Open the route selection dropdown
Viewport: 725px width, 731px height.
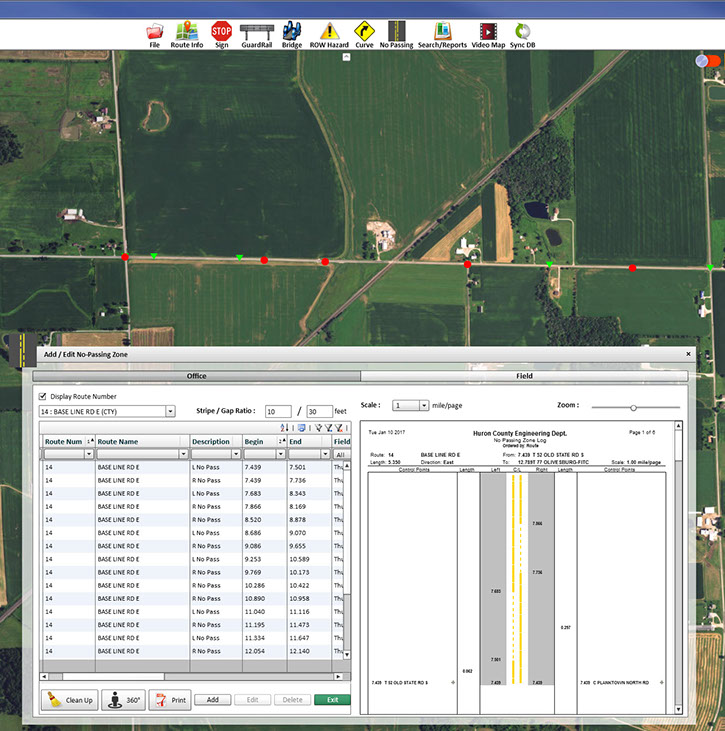[x=170, y=411]
